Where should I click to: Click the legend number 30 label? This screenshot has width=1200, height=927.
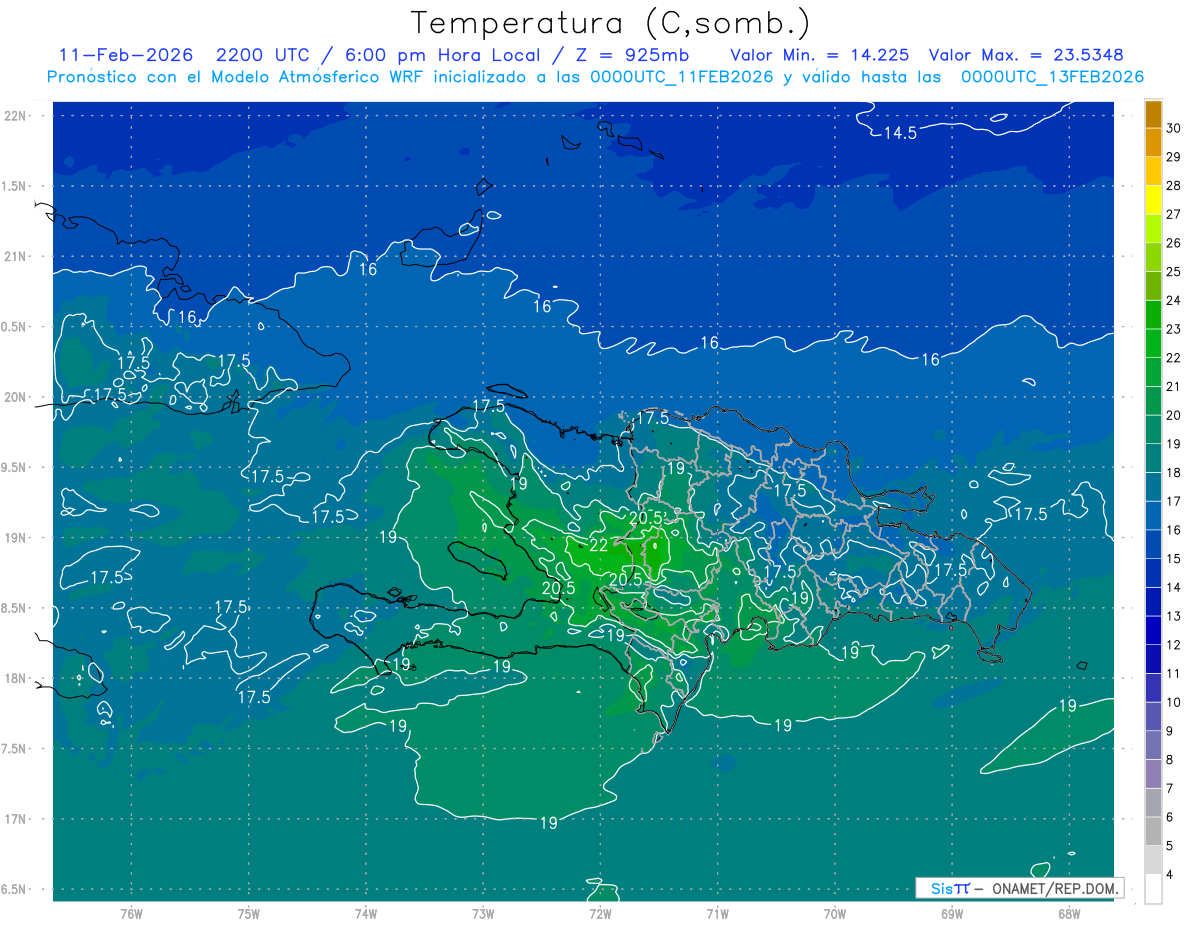click(x=1174, y=128)
